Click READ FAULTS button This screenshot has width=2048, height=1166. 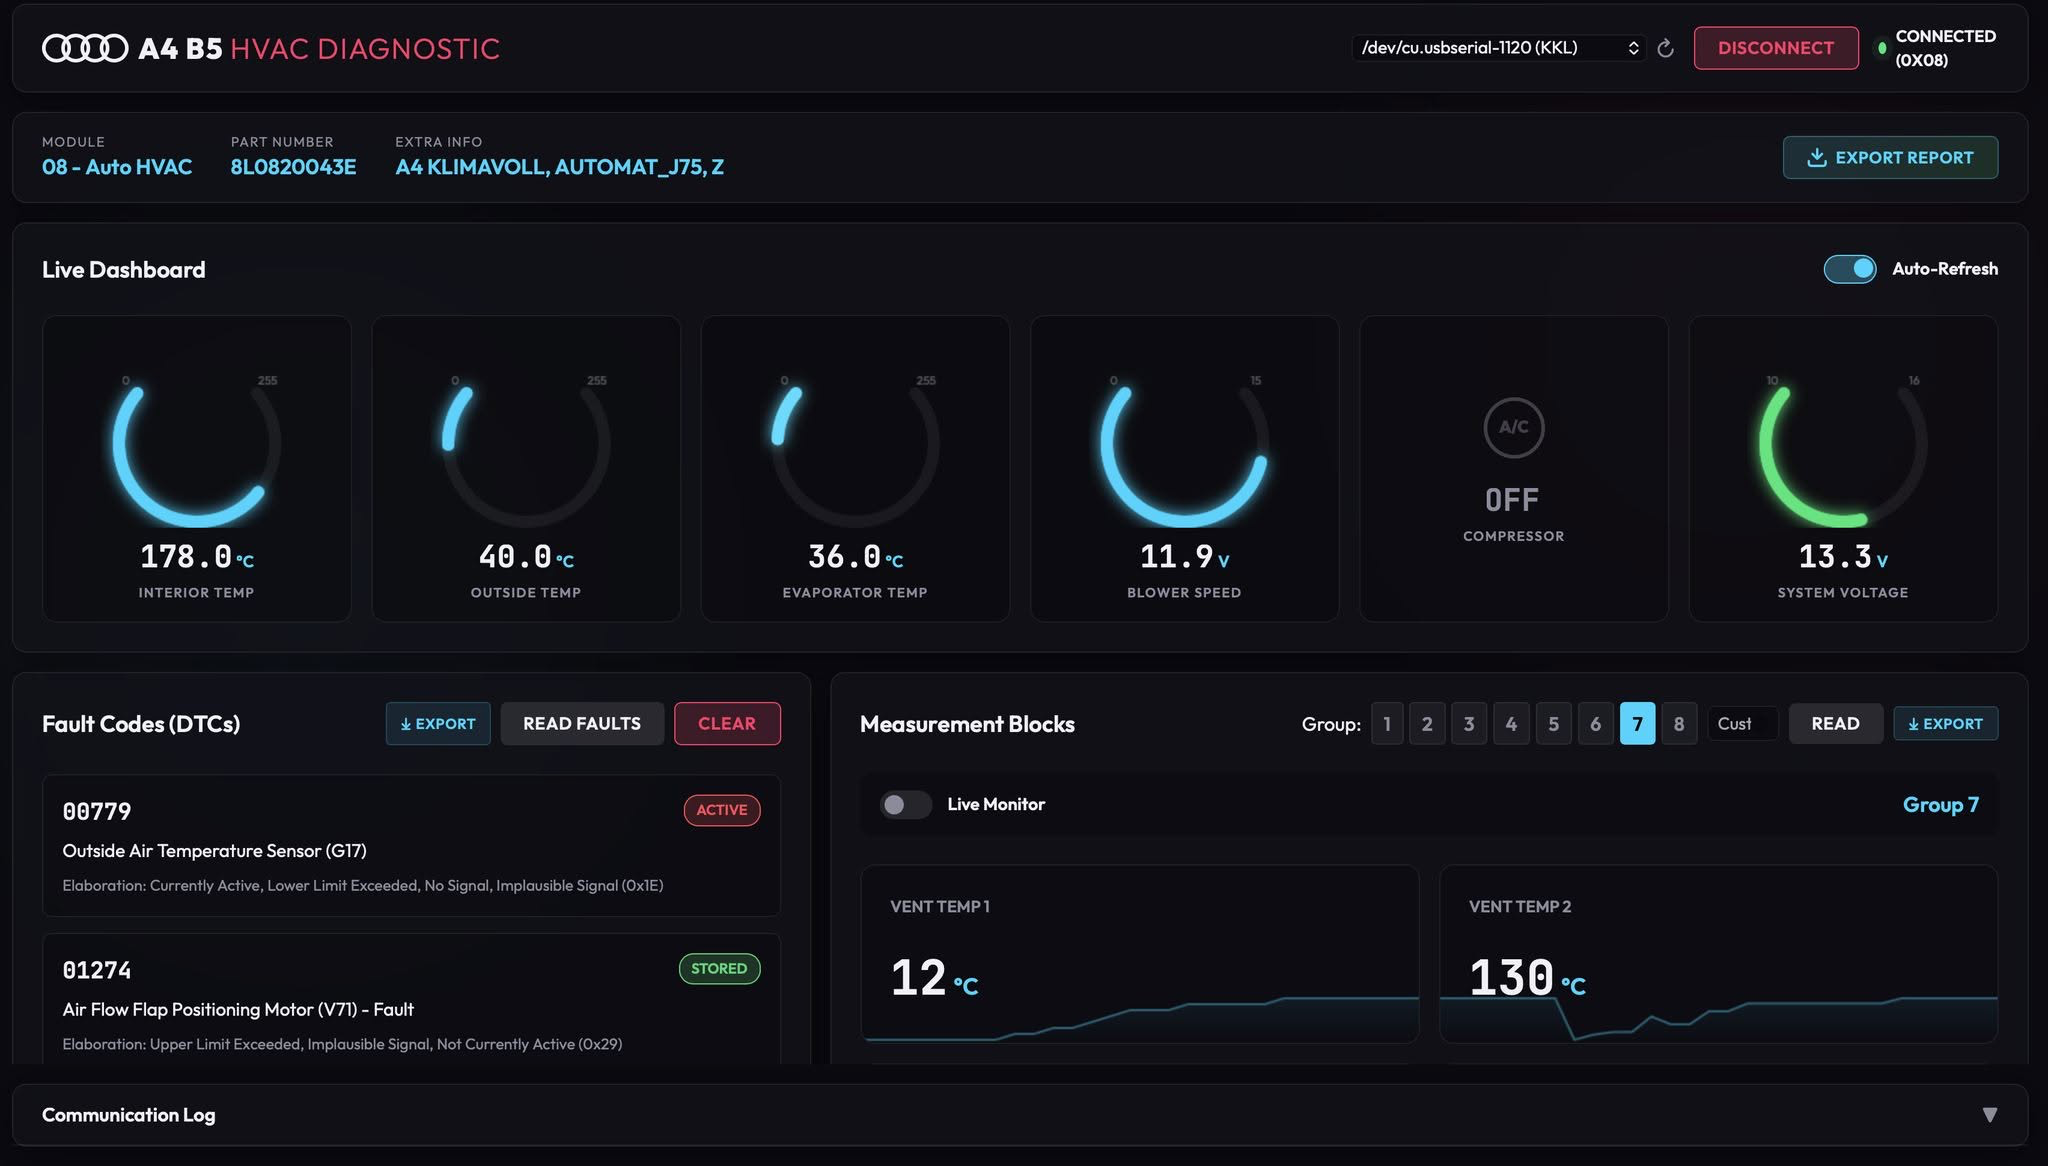coord(582,724)
